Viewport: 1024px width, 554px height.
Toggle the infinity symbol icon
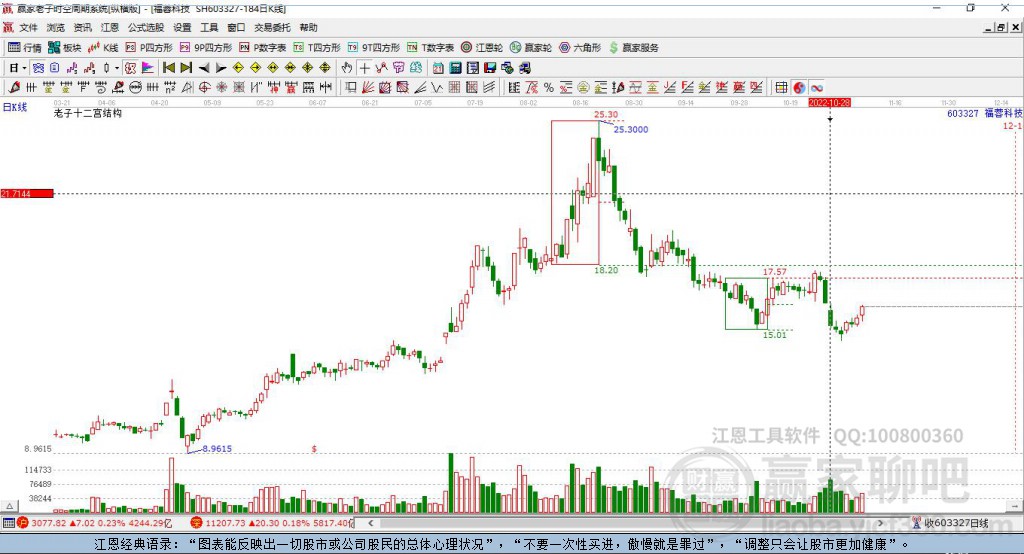816,88
